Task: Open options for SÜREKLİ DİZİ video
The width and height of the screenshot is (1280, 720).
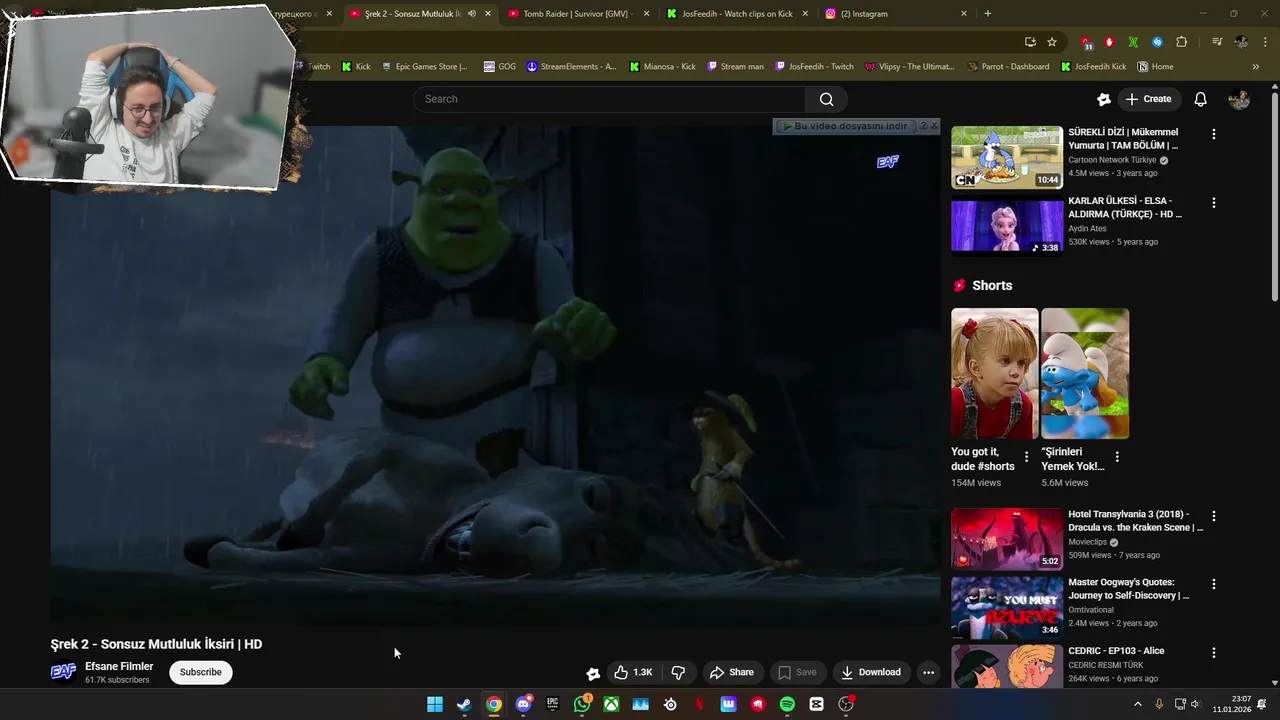Action: [x=1214, y=134]
